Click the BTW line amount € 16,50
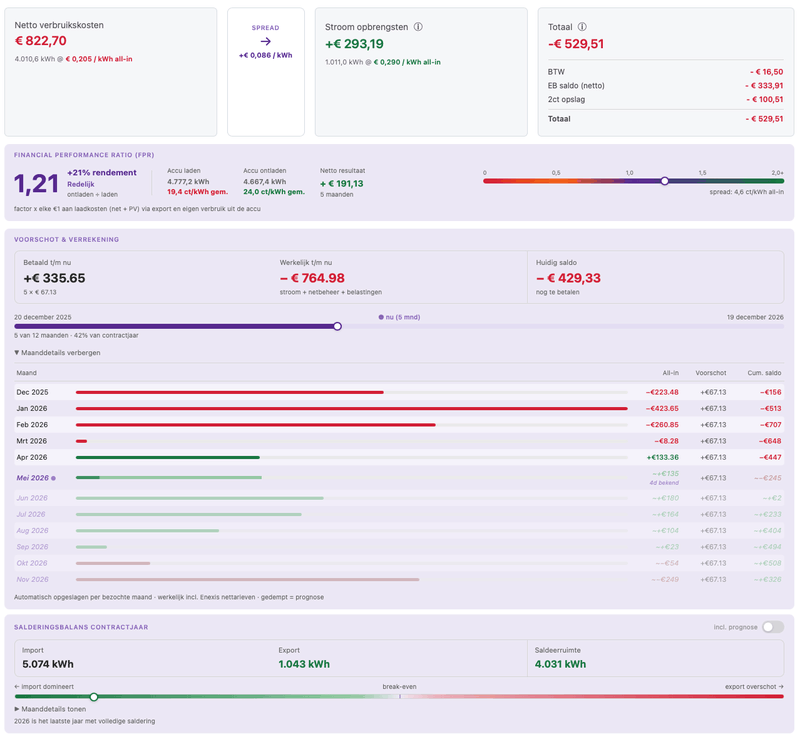The height and width of the screenshot is (734, 800). tap(766, 72)
